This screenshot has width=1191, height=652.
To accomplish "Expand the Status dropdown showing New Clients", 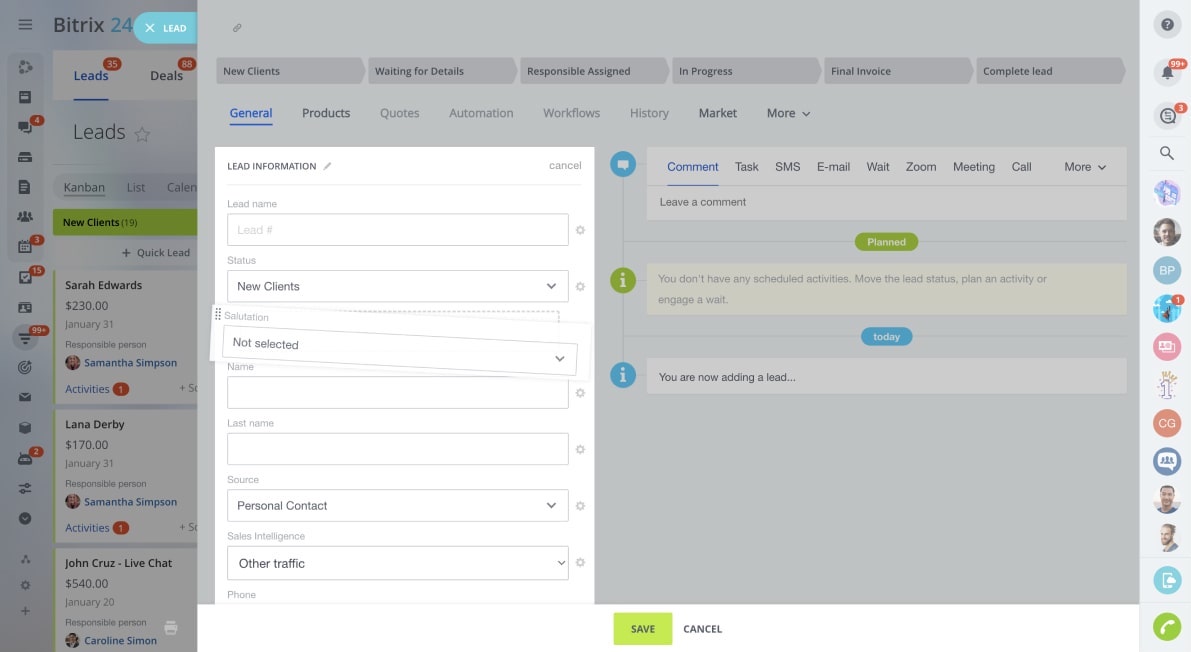I will [397, 286].
